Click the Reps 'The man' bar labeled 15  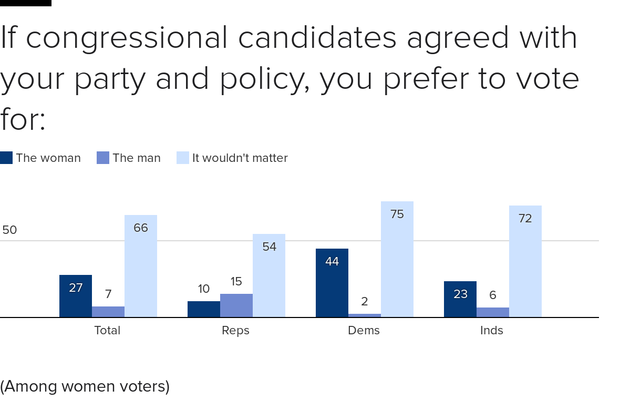(x=236, y=305)
